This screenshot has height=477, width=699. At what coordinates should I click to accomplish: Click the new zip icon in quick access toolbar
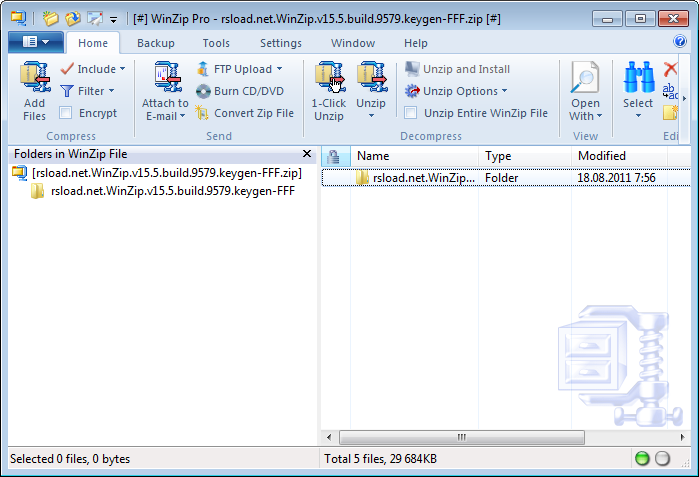(x=50, y=18)
